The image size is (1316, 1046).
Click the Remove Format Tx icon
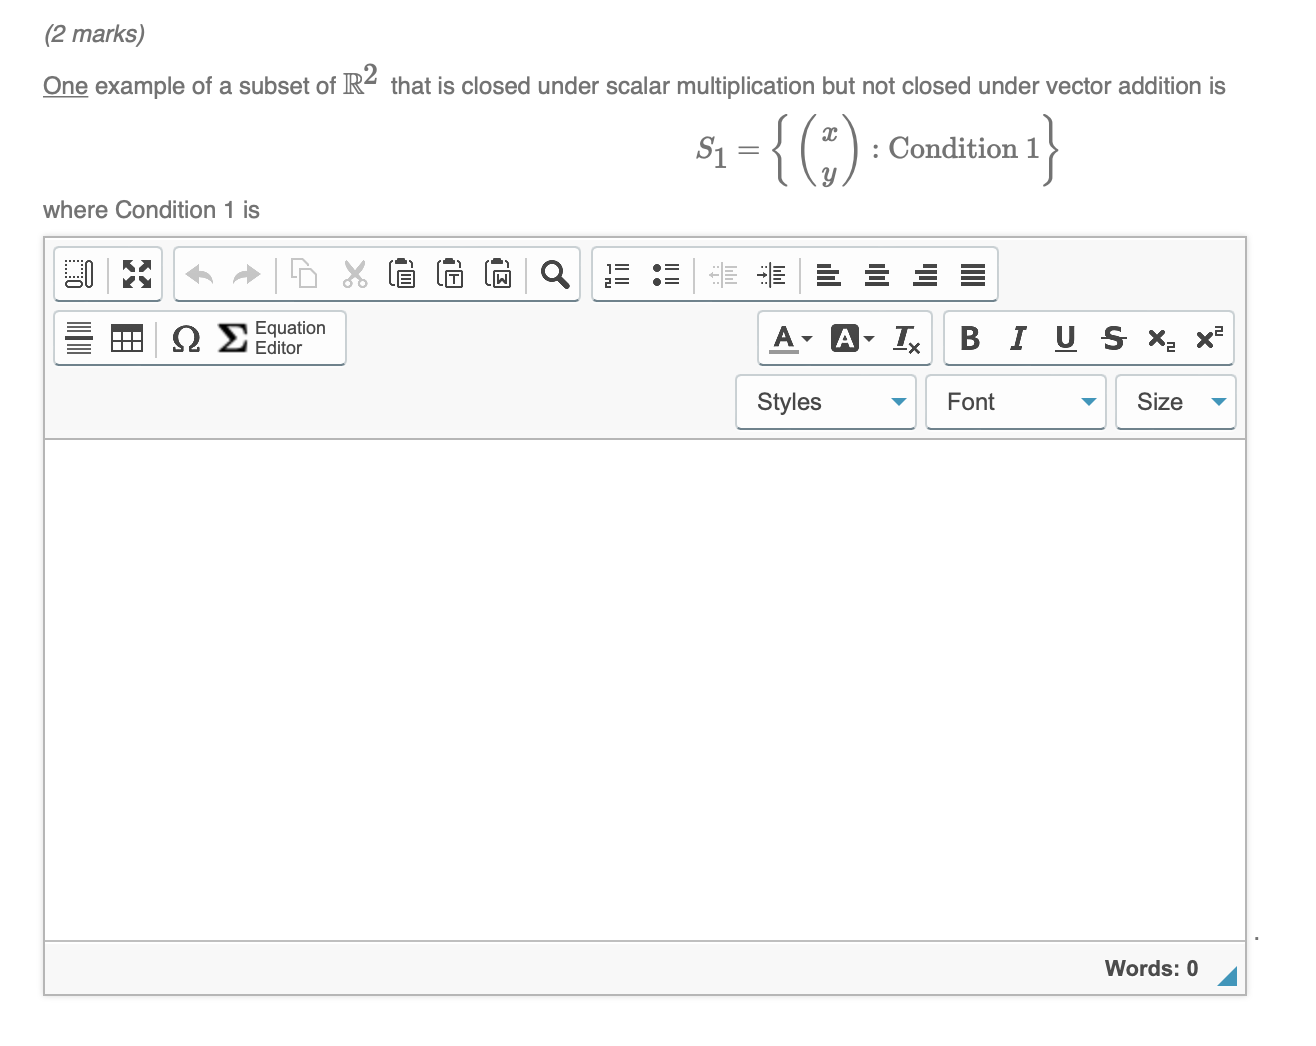coord(906,340)
